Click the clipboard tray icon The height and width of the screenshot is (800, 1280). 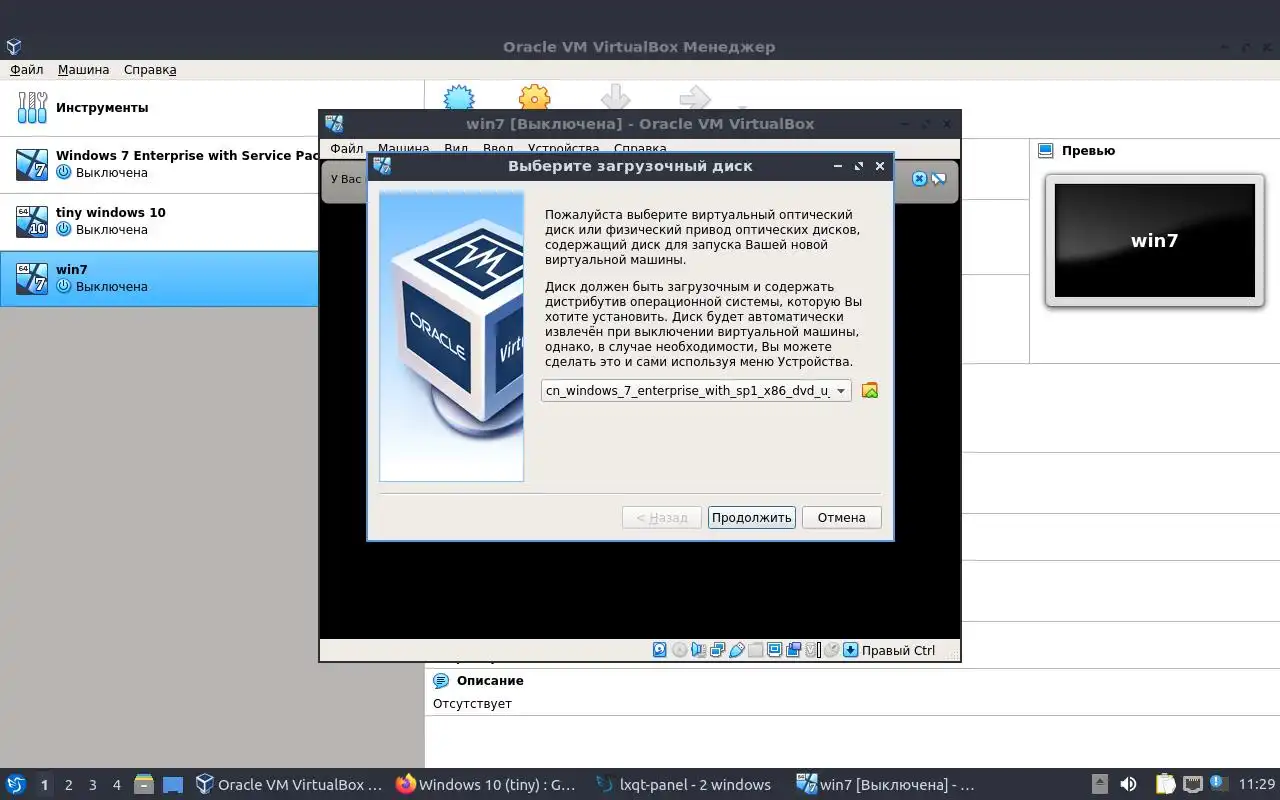[x=1166, y=785]
